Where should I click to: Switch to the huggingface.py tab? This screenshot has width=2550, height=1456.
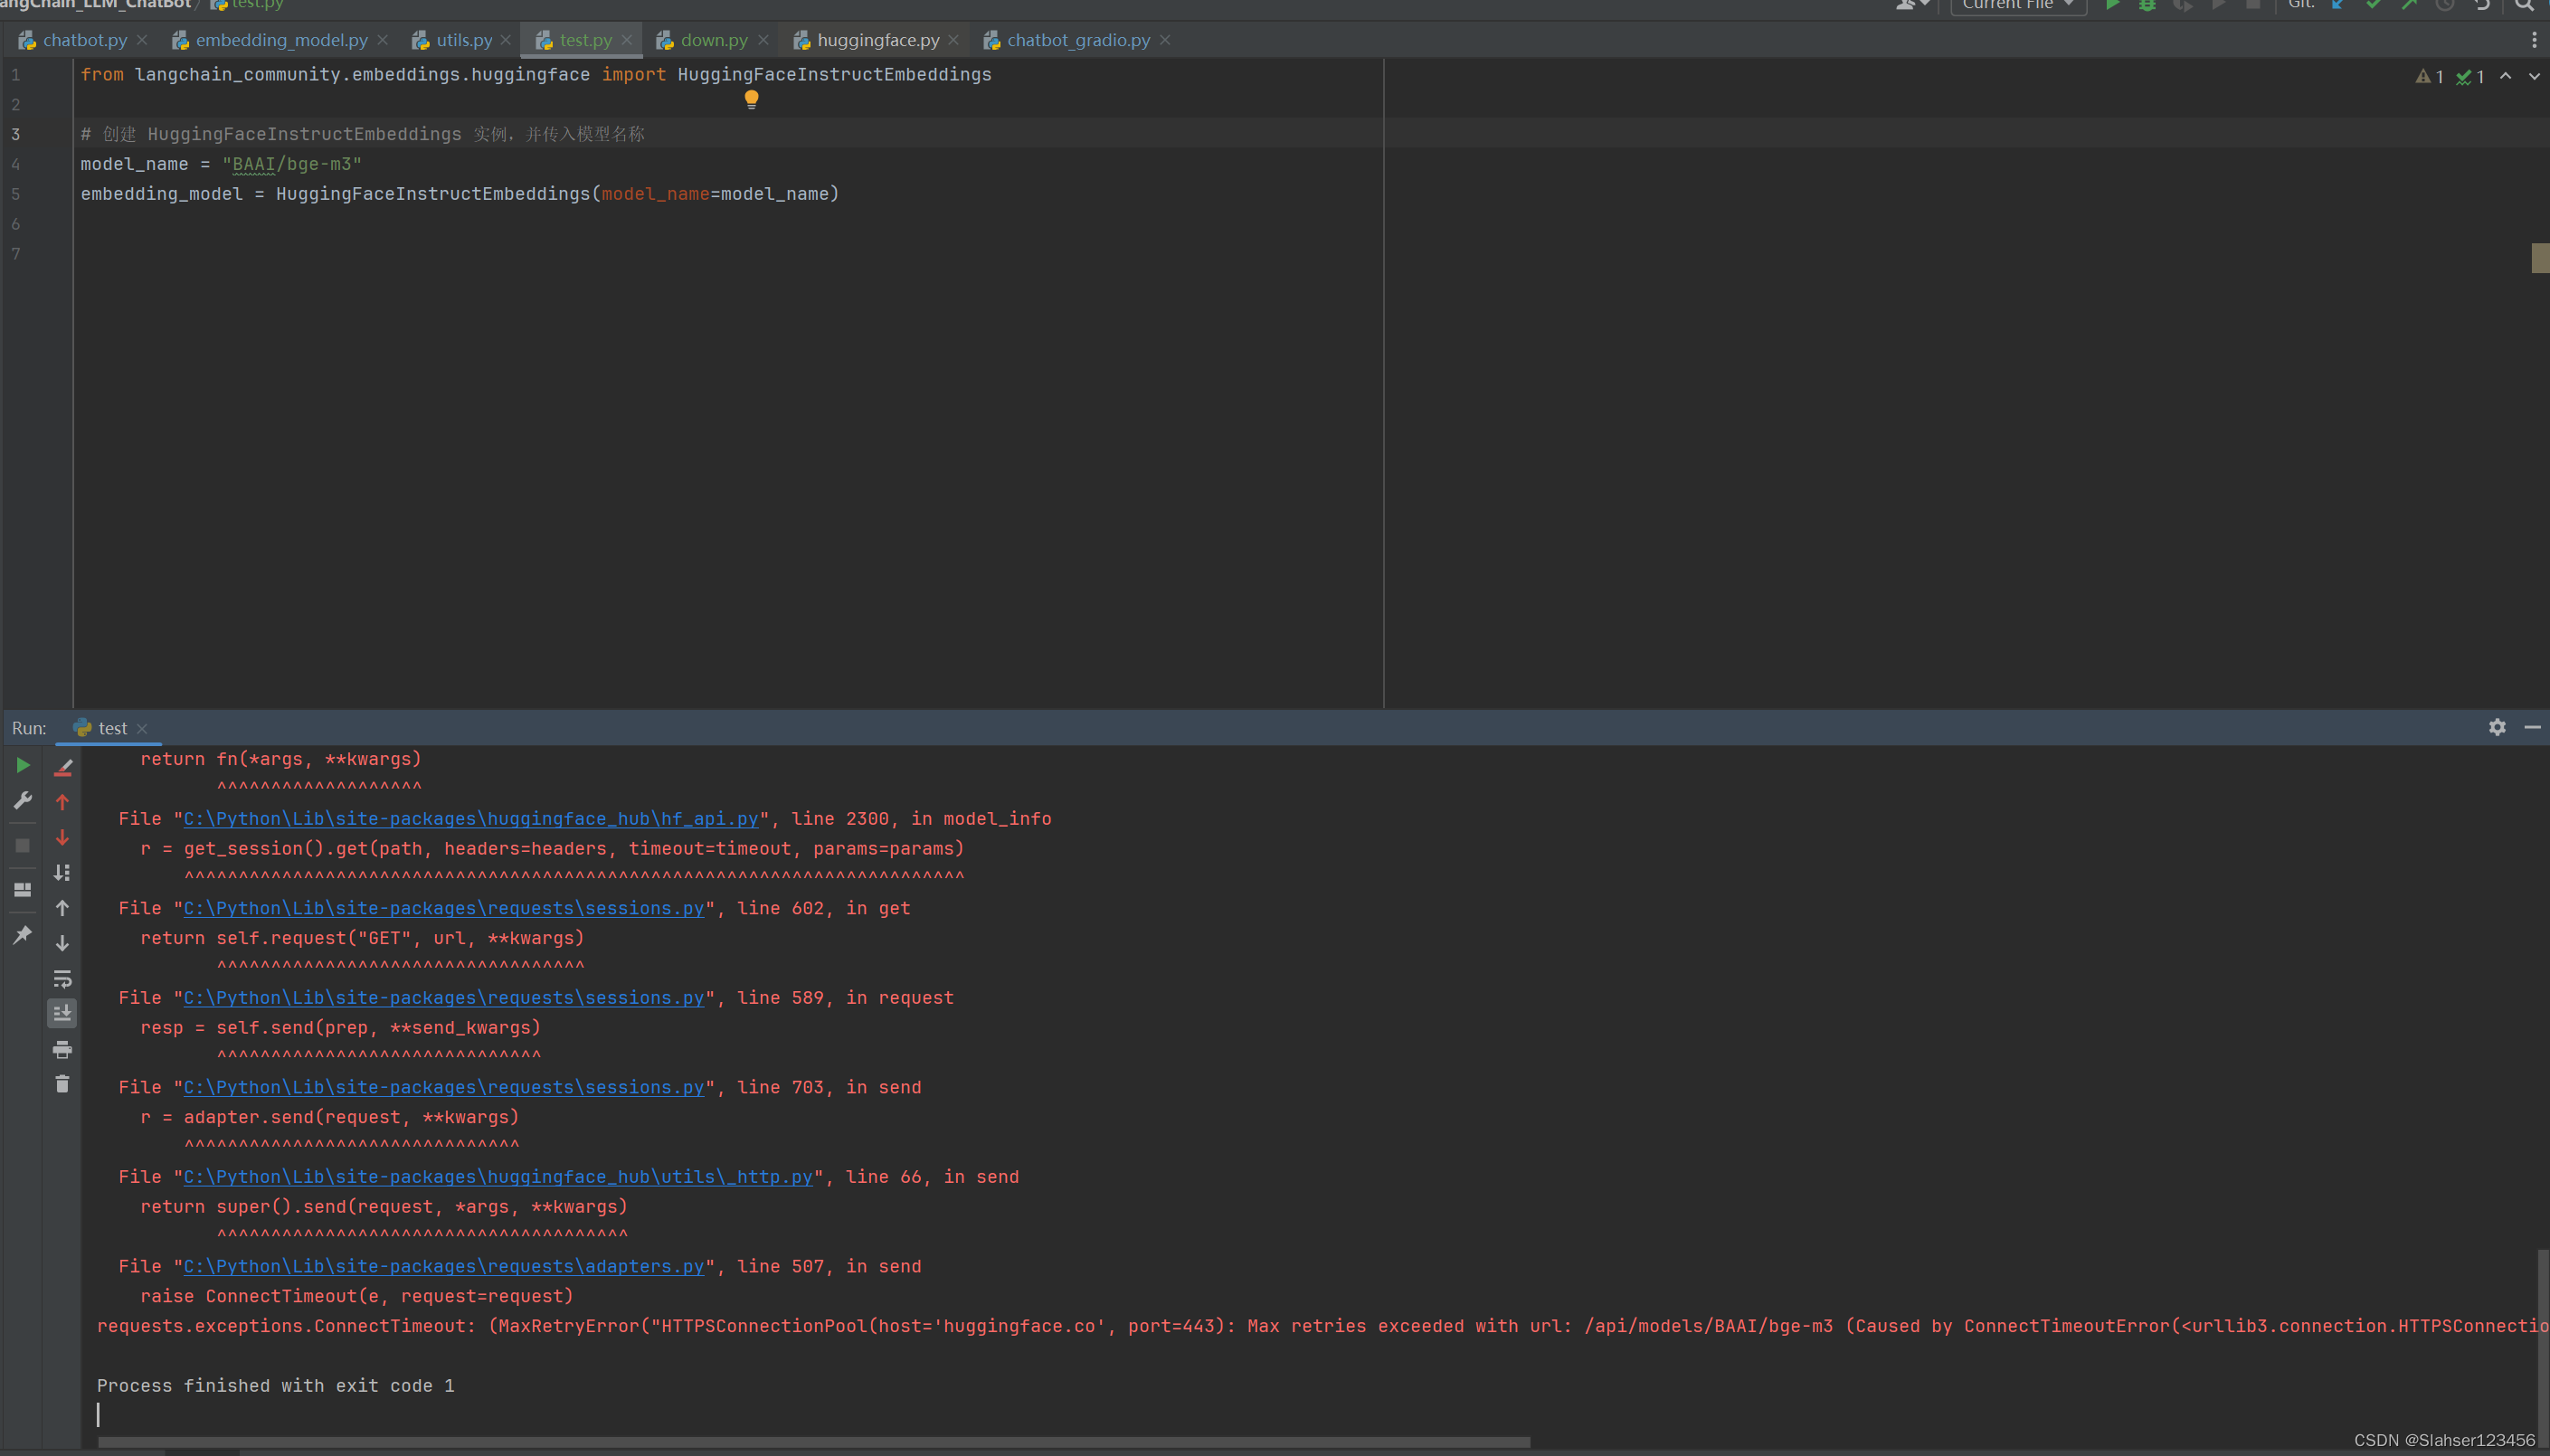pyautogui.click(x=877, y=40)
